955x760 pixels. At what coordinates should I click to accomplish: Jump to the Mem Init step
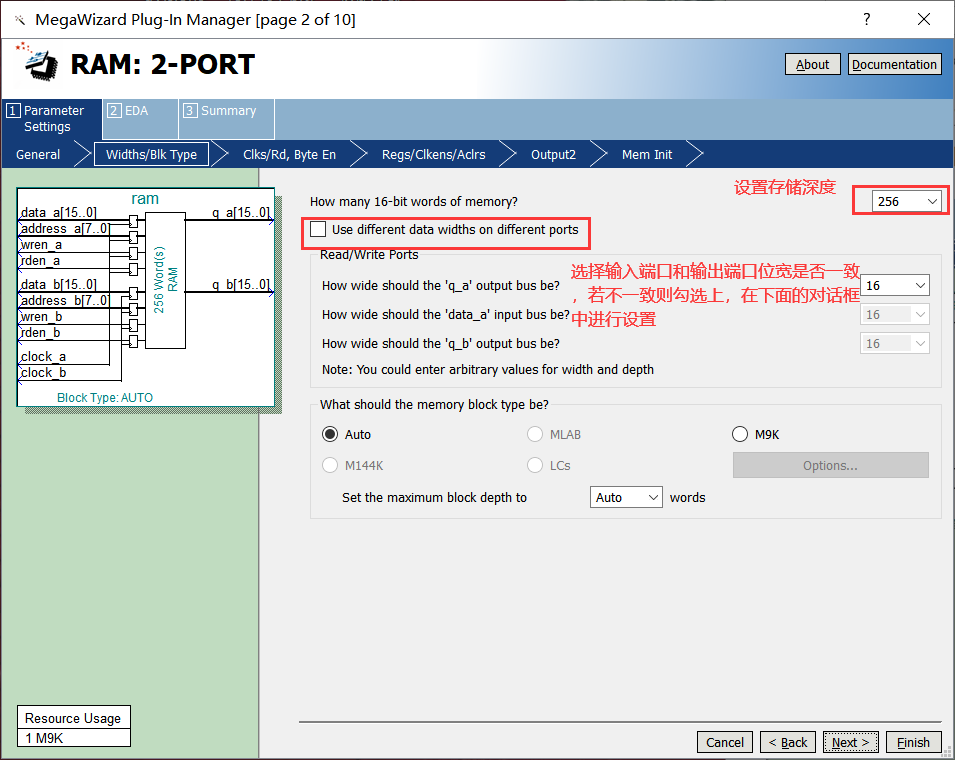point(647,155)
